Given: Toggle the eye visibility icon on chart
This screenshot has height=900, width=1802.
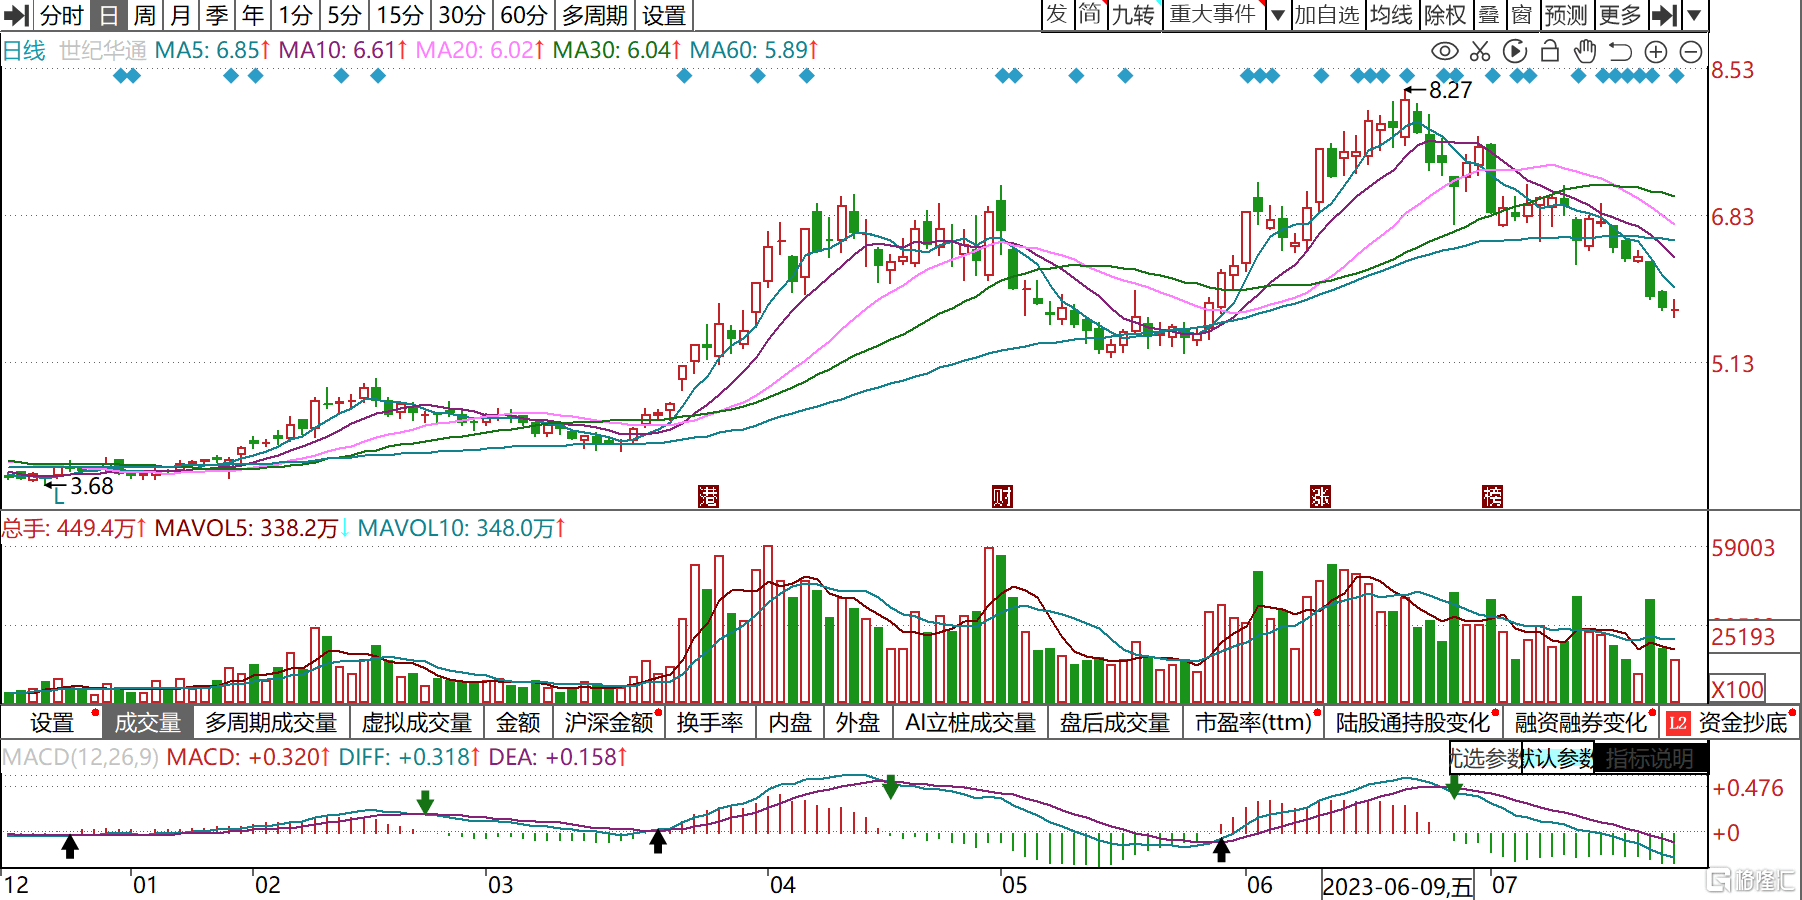Looking at the screenshot, I should click(x=1444, y=51).
